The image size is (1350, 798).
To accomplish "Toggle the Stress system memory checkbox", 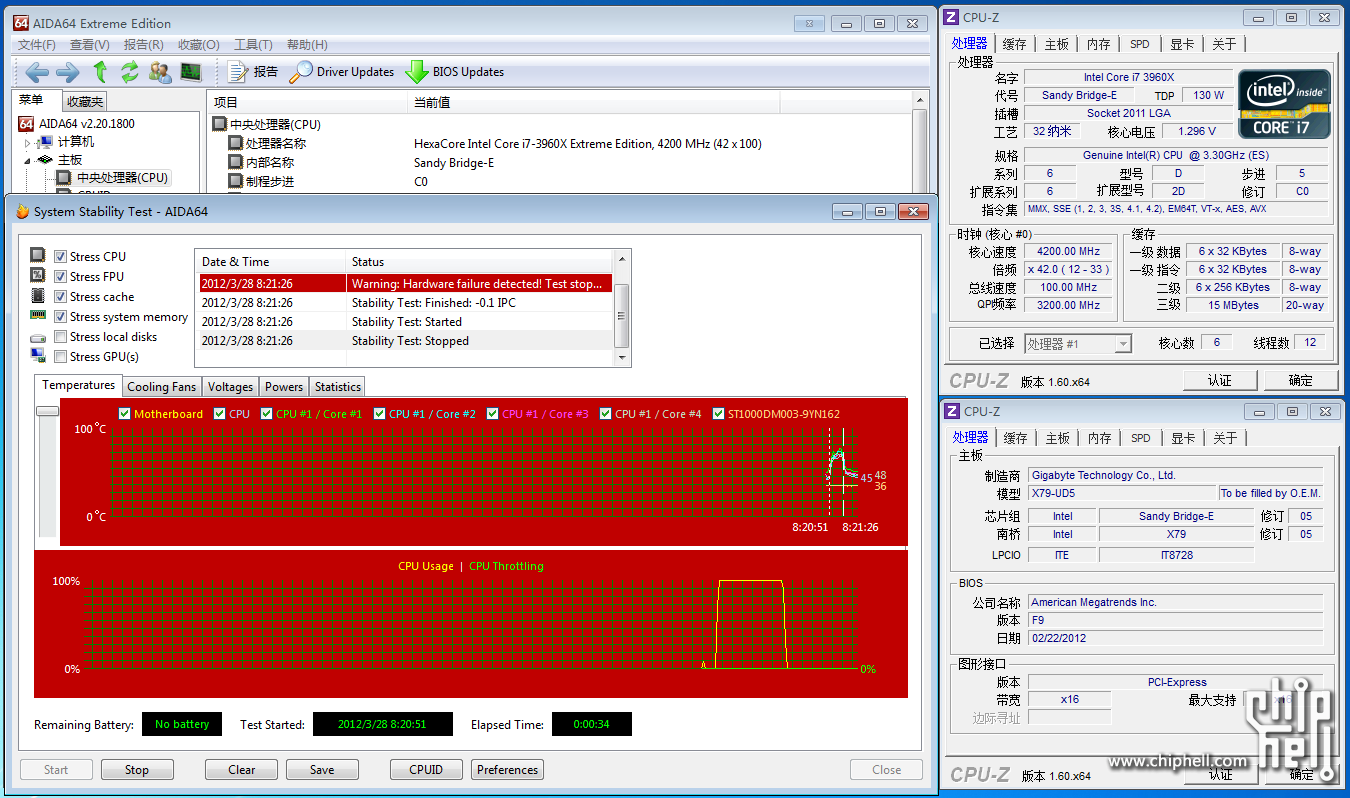I will [x=61, y=317].
